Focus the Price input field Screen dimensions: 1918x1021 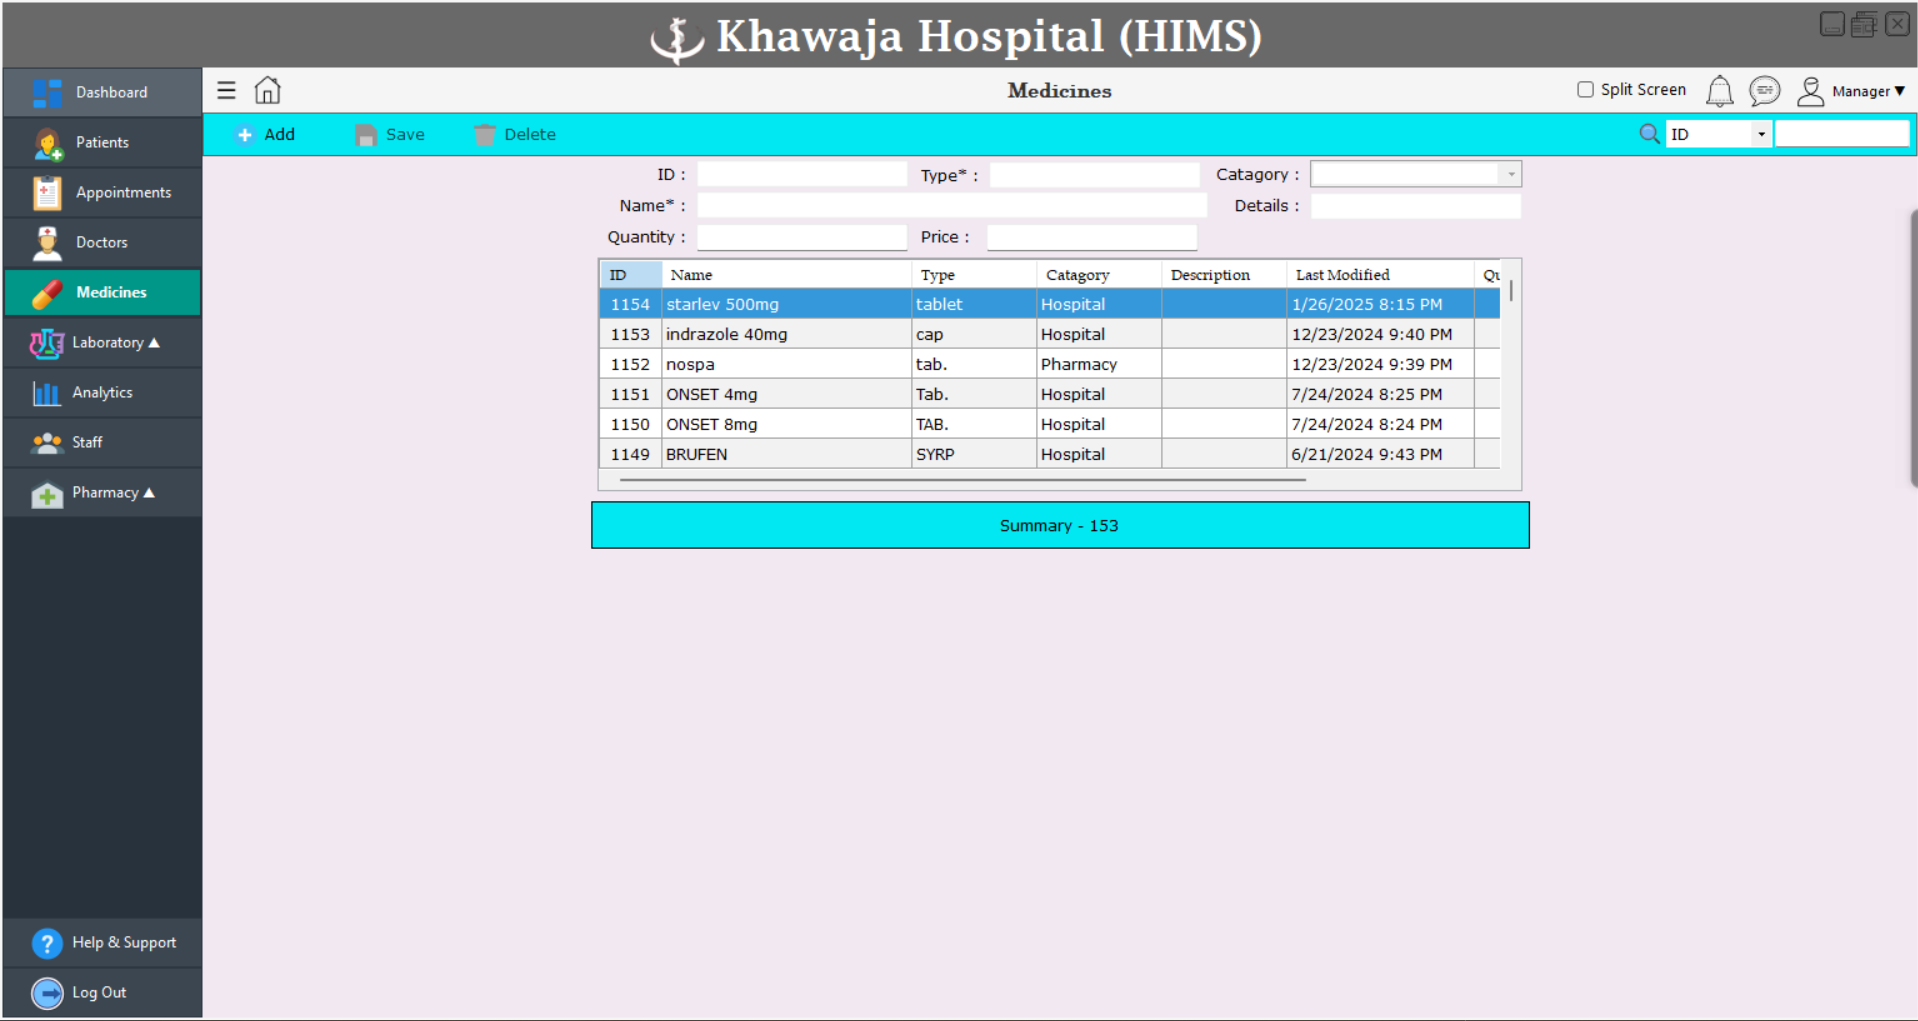1091,237
